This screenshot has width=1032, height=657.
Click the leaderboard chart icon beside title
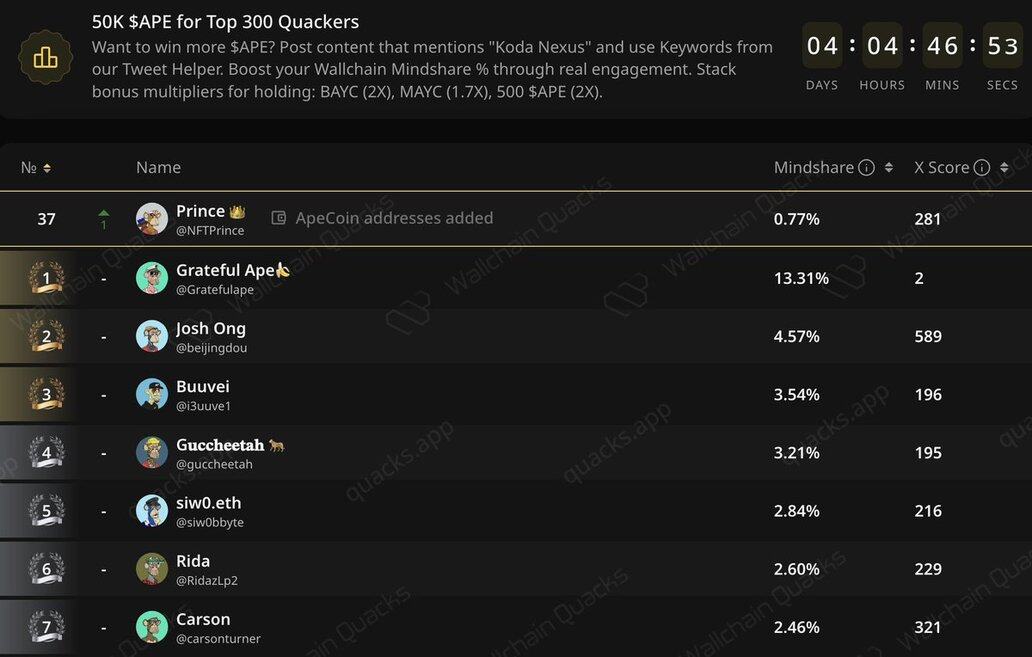46,57
